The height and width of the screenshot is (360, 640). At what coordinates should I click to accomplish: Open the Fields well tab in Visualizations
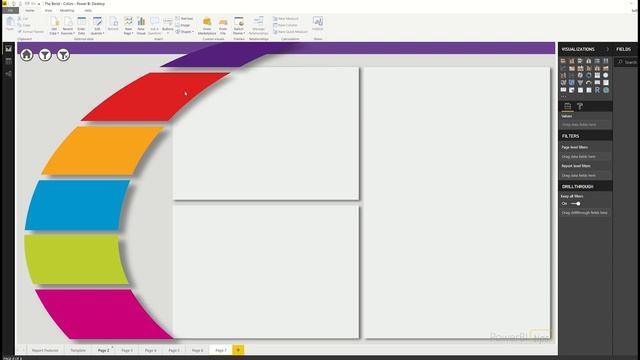click(x=567, y=107)
